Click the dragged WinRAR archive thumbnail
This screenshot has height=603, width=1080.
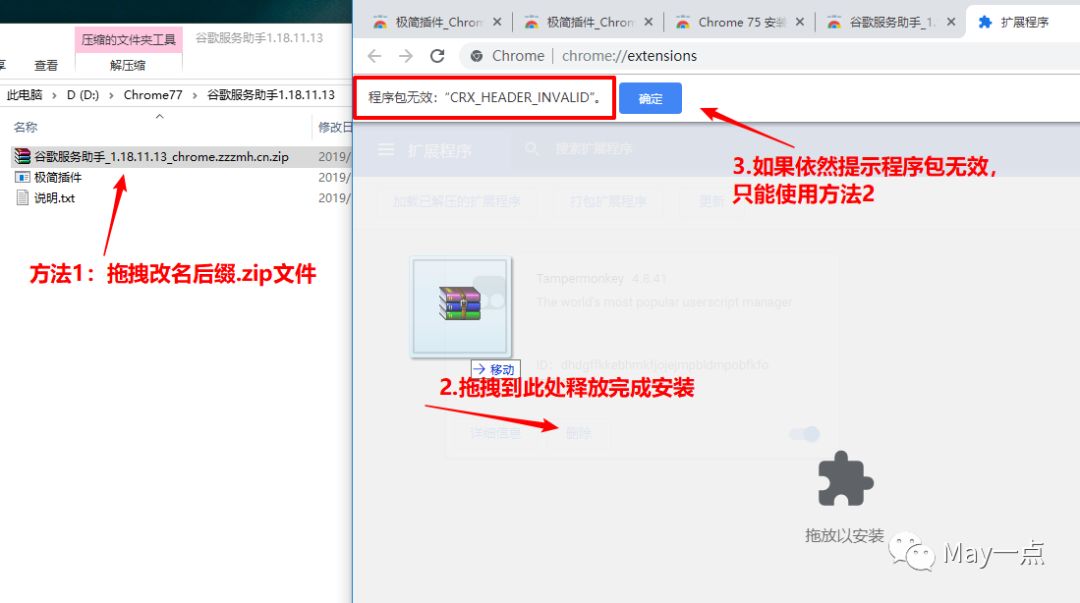click(461, 307)
